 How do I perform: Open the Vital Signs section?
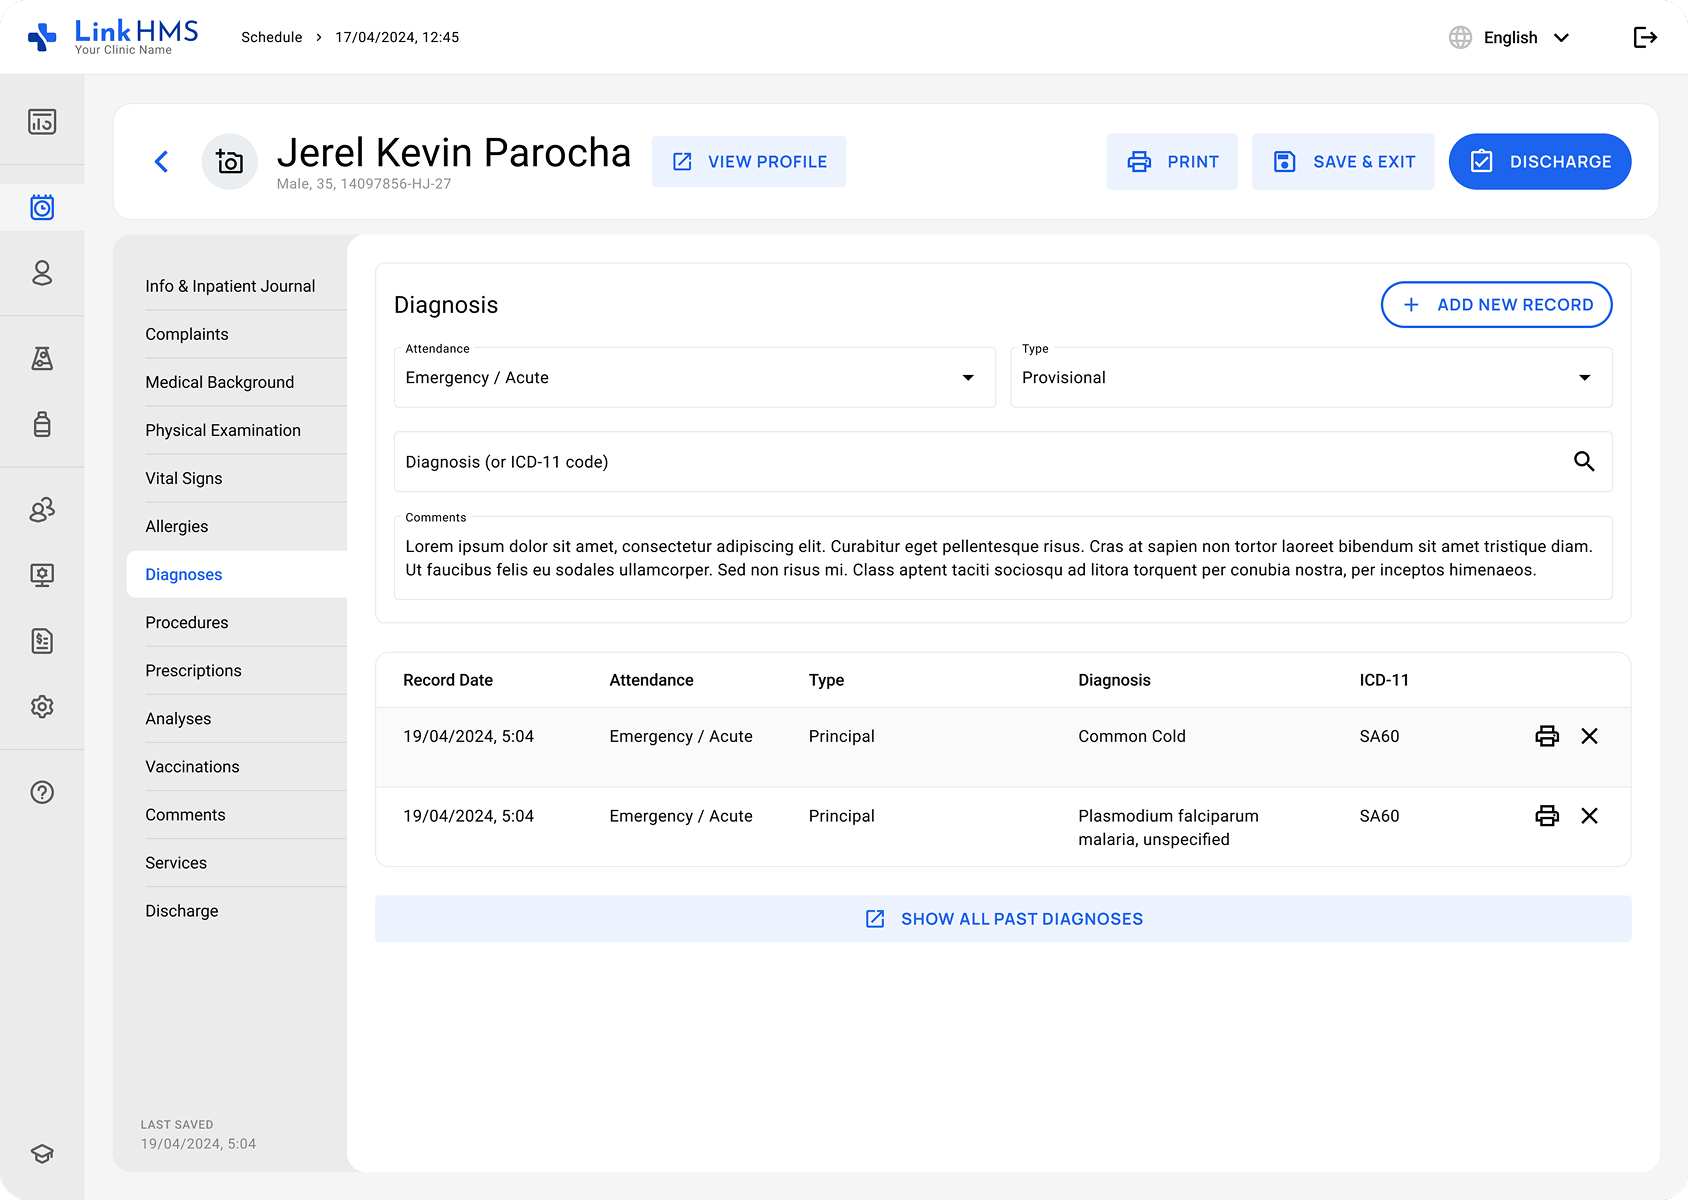pyautogui.click(x=184, y=479)
